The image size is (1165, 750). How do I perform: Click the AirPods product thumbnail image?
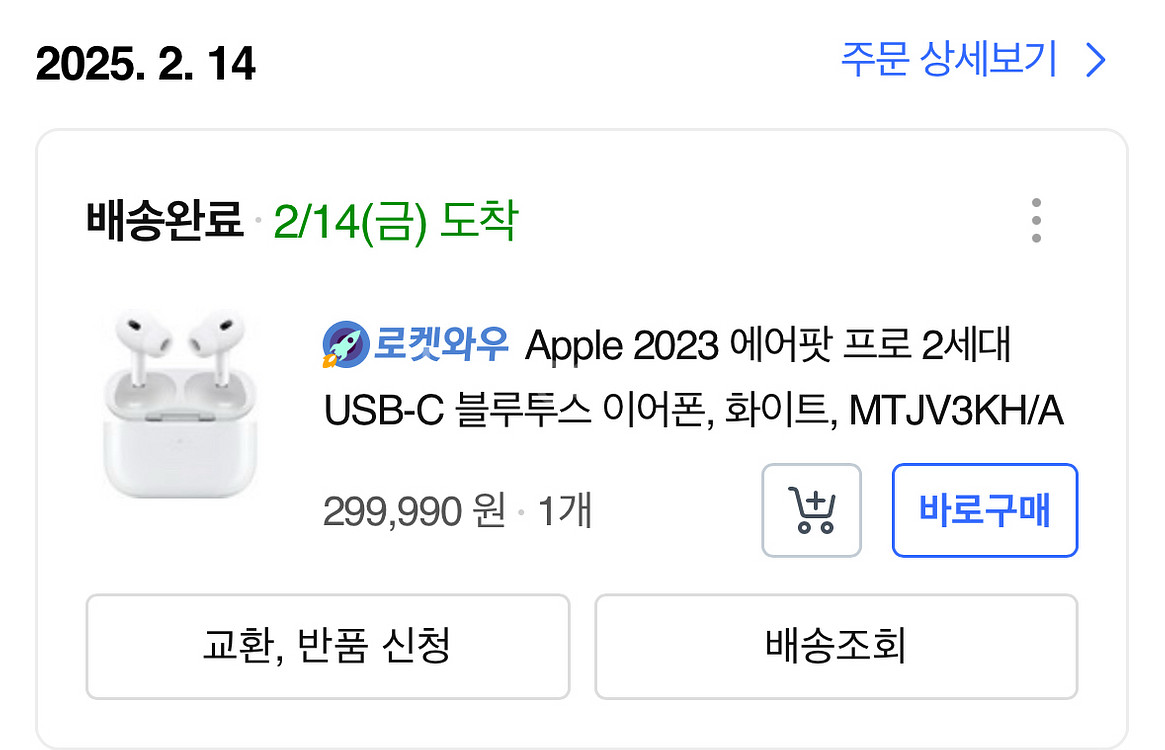point(178,403)
